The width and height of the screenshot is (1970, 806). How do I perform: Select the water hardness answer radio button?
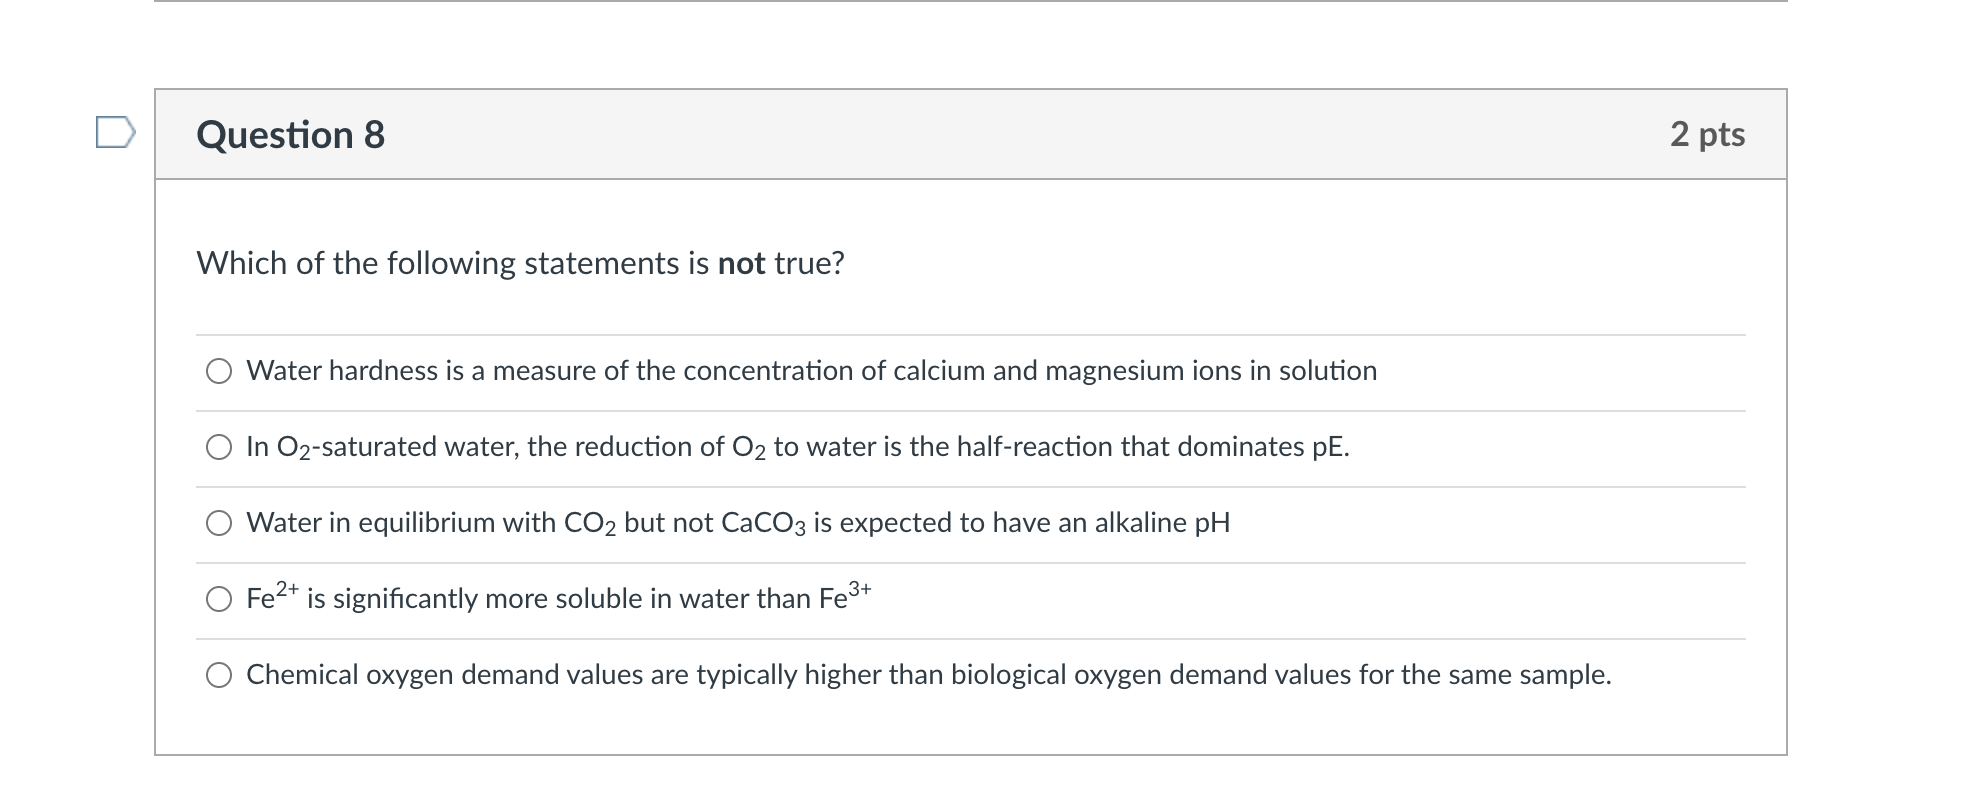click(219, 372)
